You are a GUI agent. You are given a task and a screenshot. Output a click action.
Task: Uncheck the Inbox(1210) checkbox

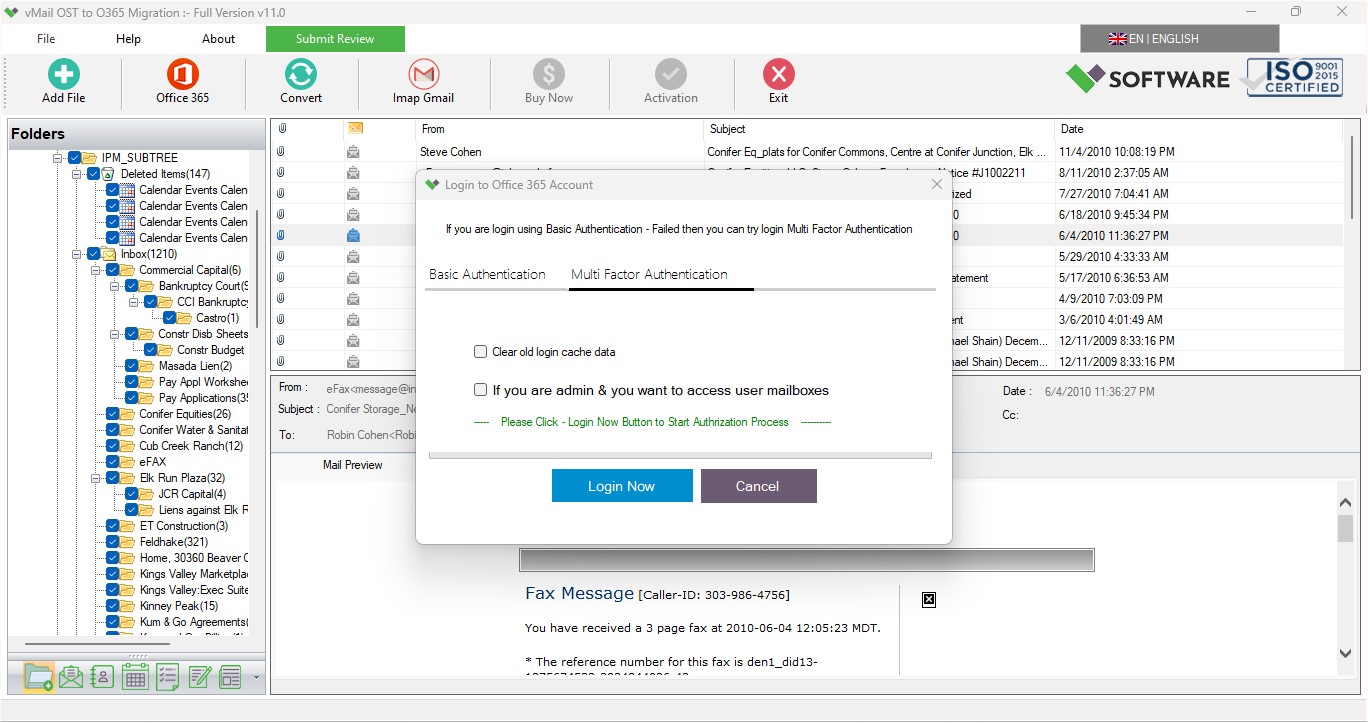click(x=93, y=254)
